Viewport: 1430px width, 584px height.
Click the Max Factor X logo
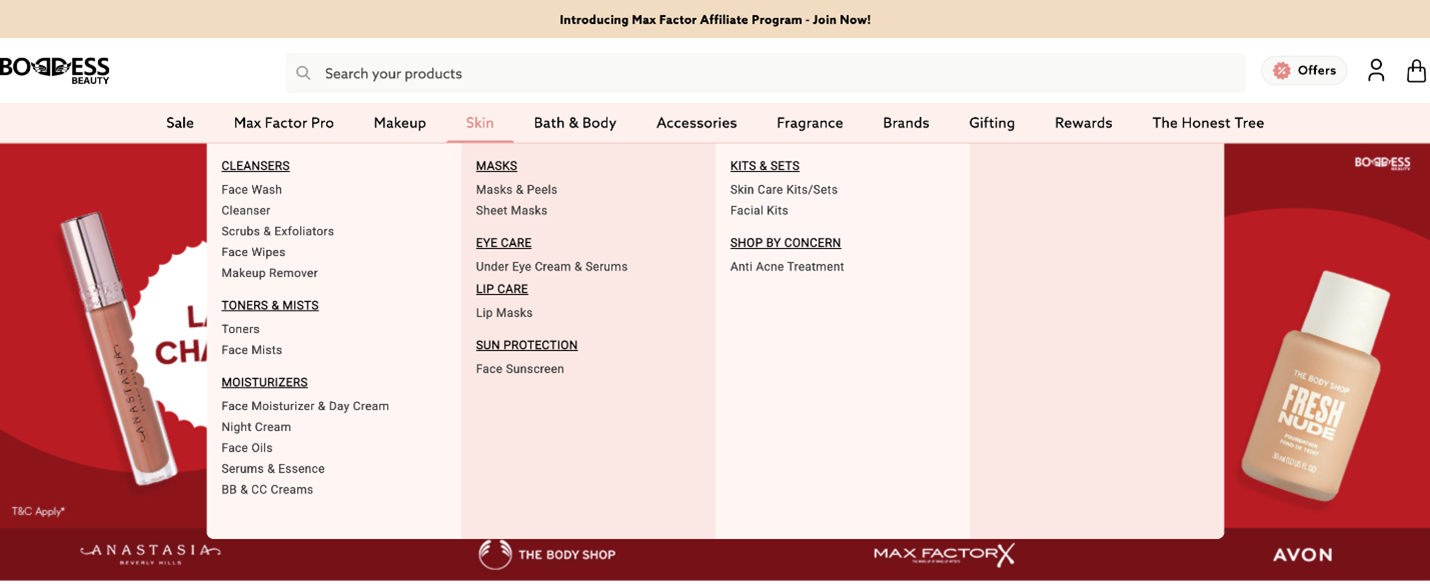pyautogui.click(x=943, y=554)
